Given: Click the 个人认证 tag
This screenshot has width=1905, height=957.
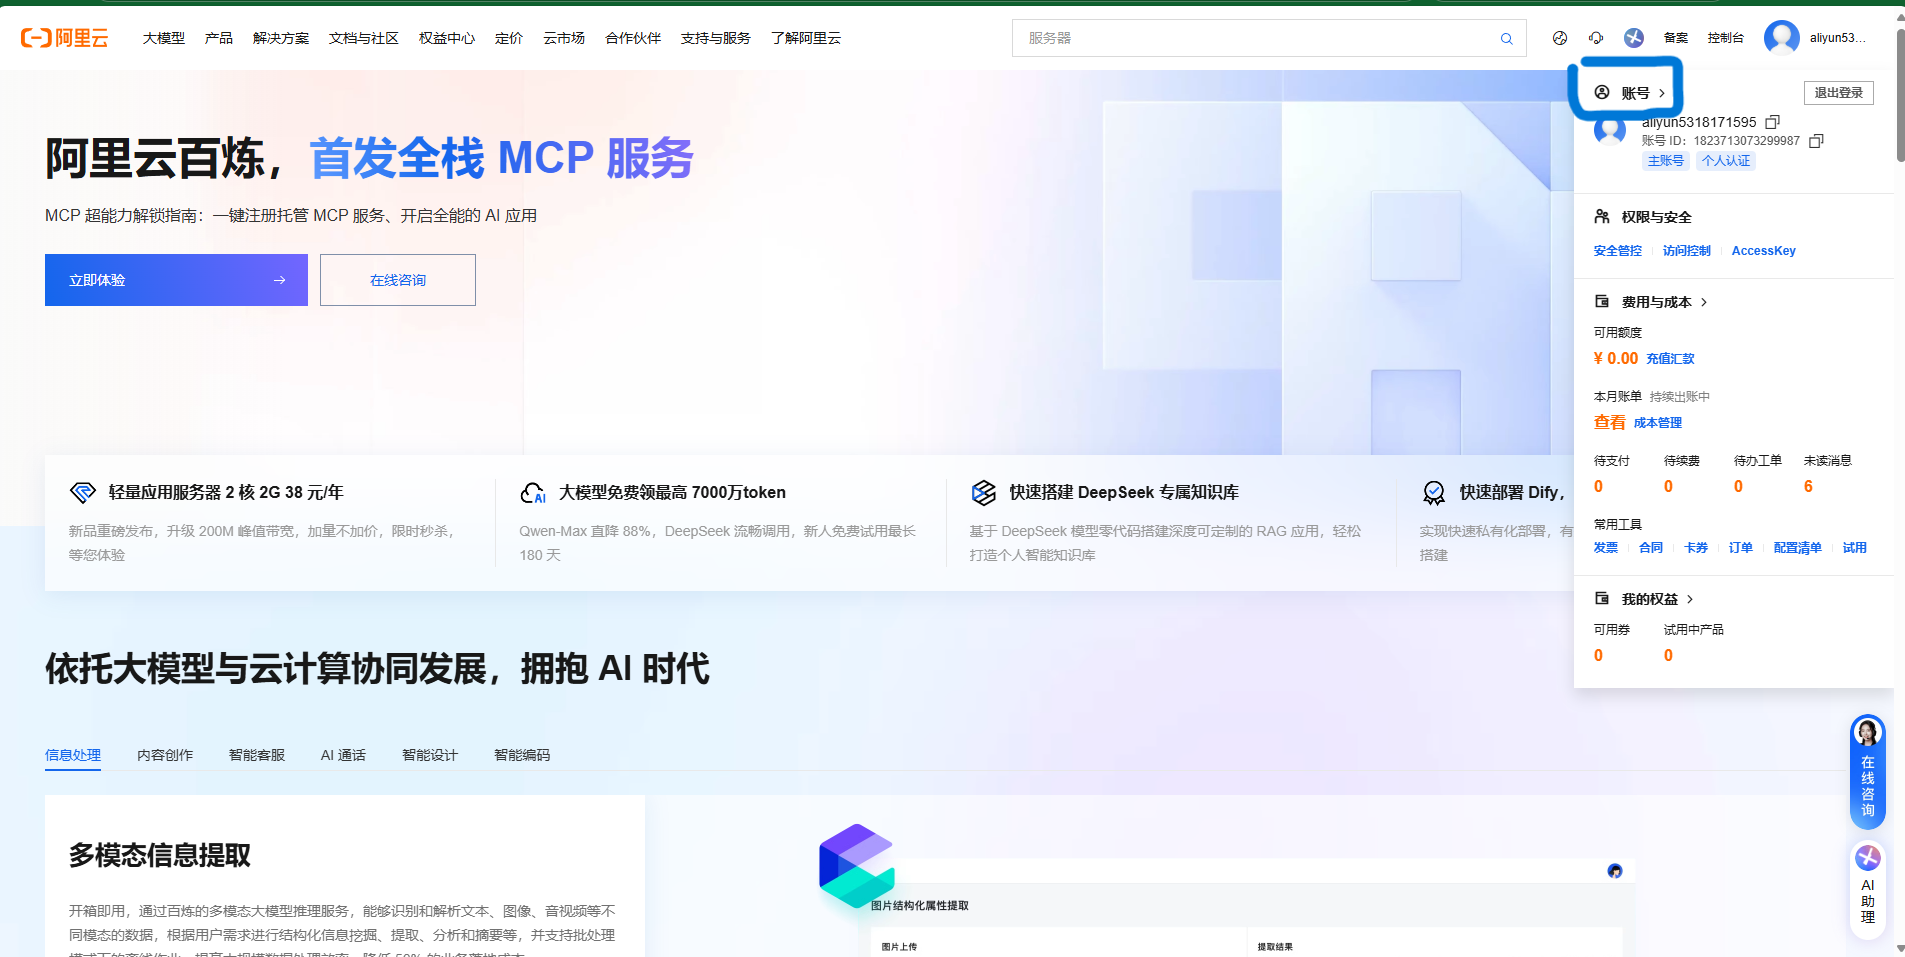Looking at the screenshot, I should (x=1726, y=161).
